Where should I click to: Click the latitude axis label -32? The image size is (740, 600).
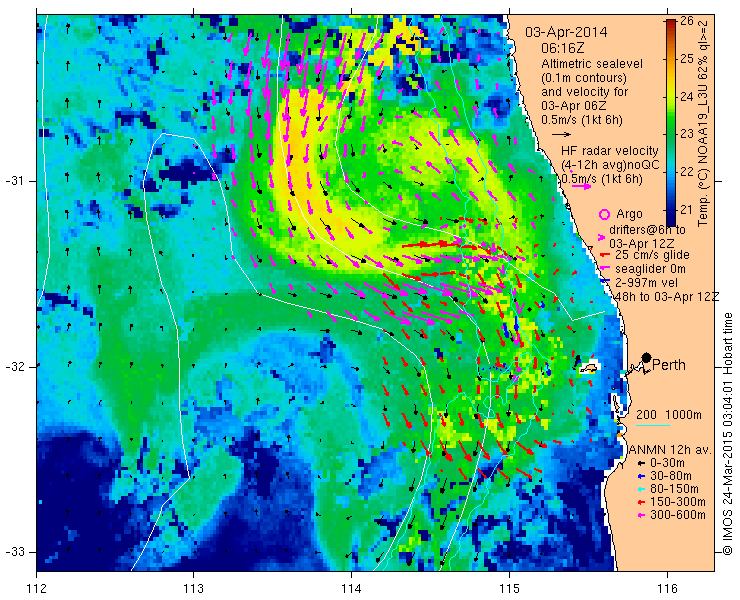pyautogui.click(x=14, y=367)
